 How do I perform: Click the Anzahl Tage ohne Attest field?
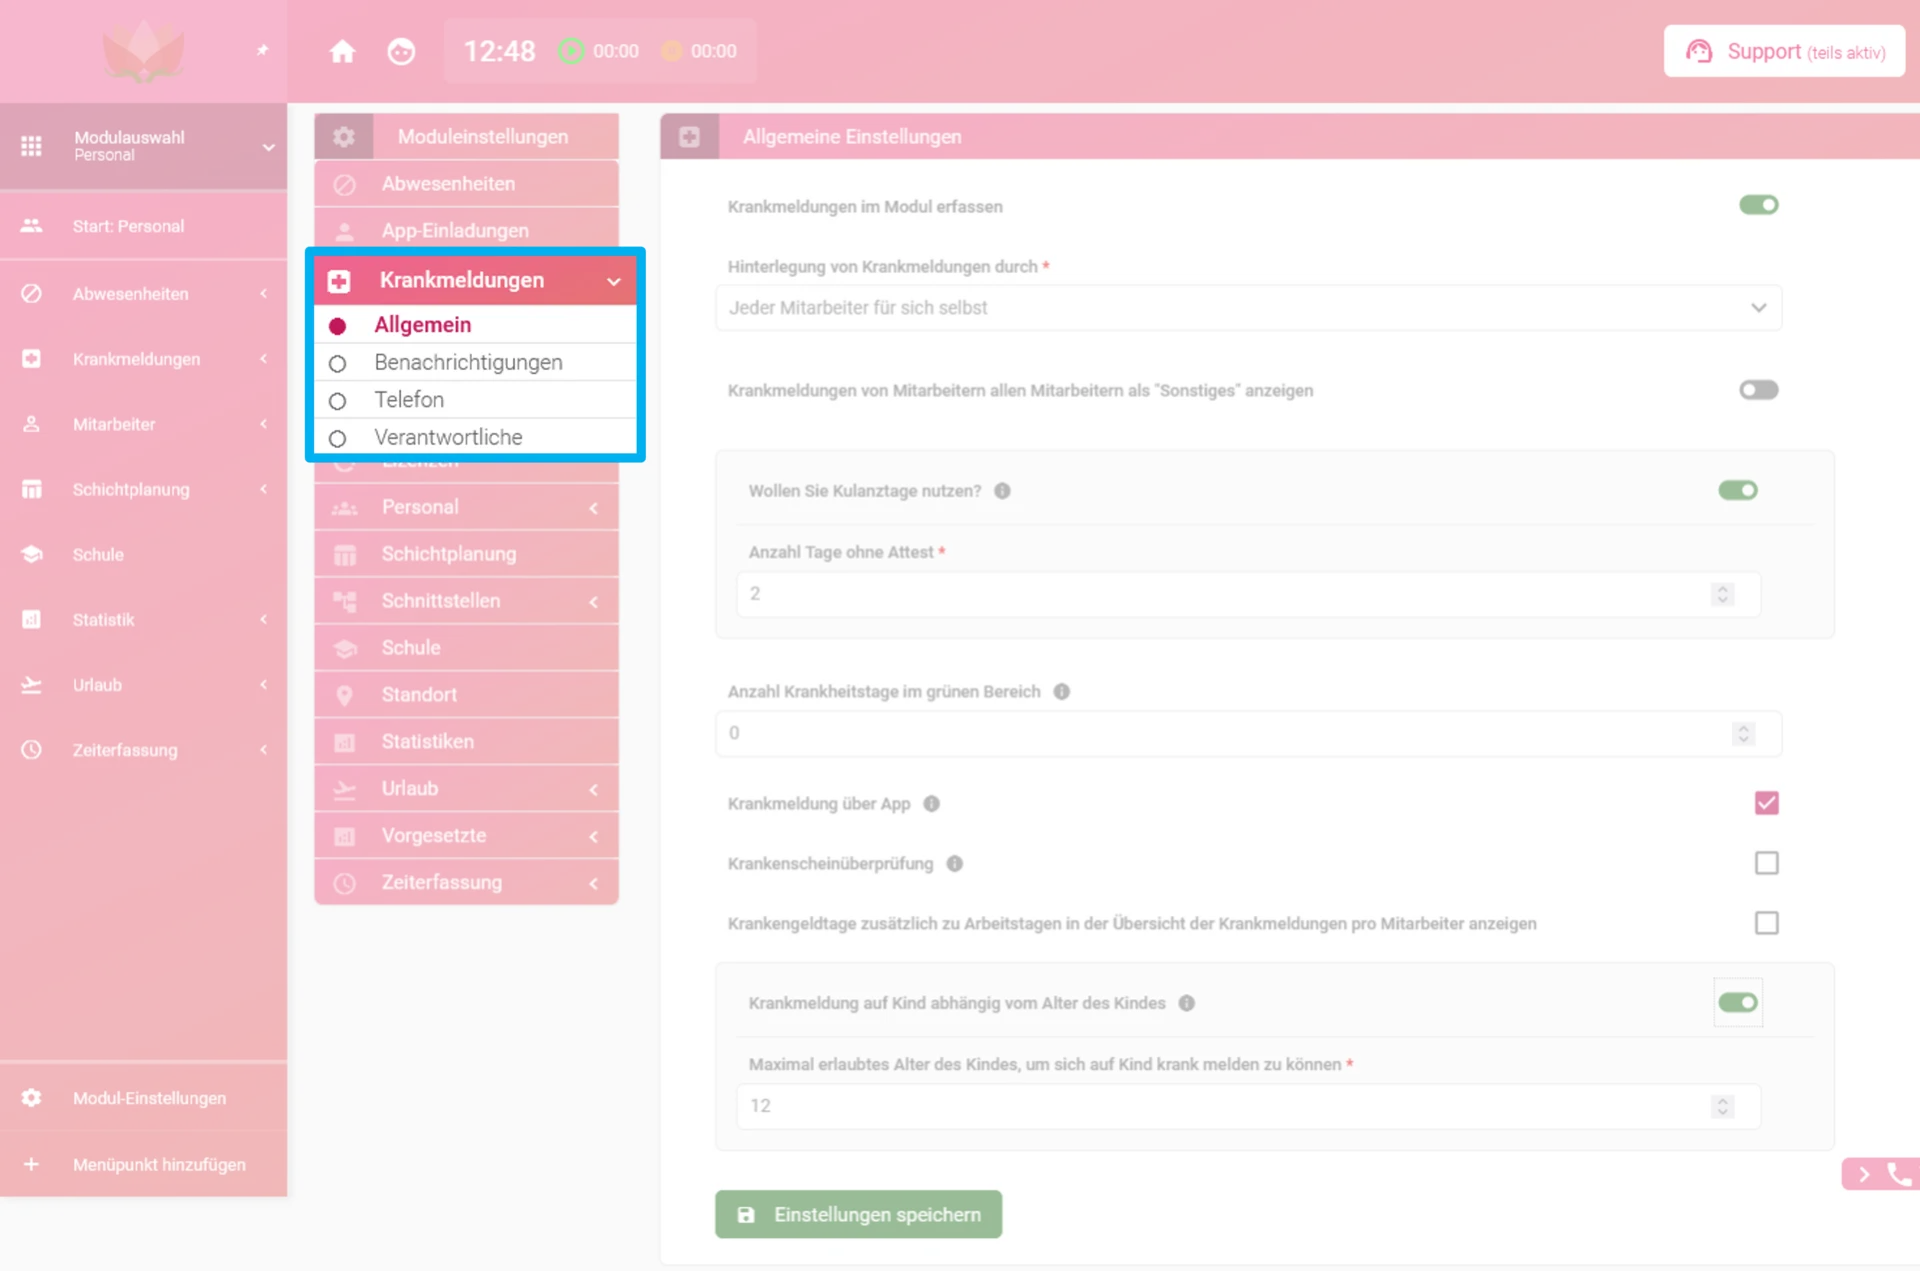pos(1248,594)
